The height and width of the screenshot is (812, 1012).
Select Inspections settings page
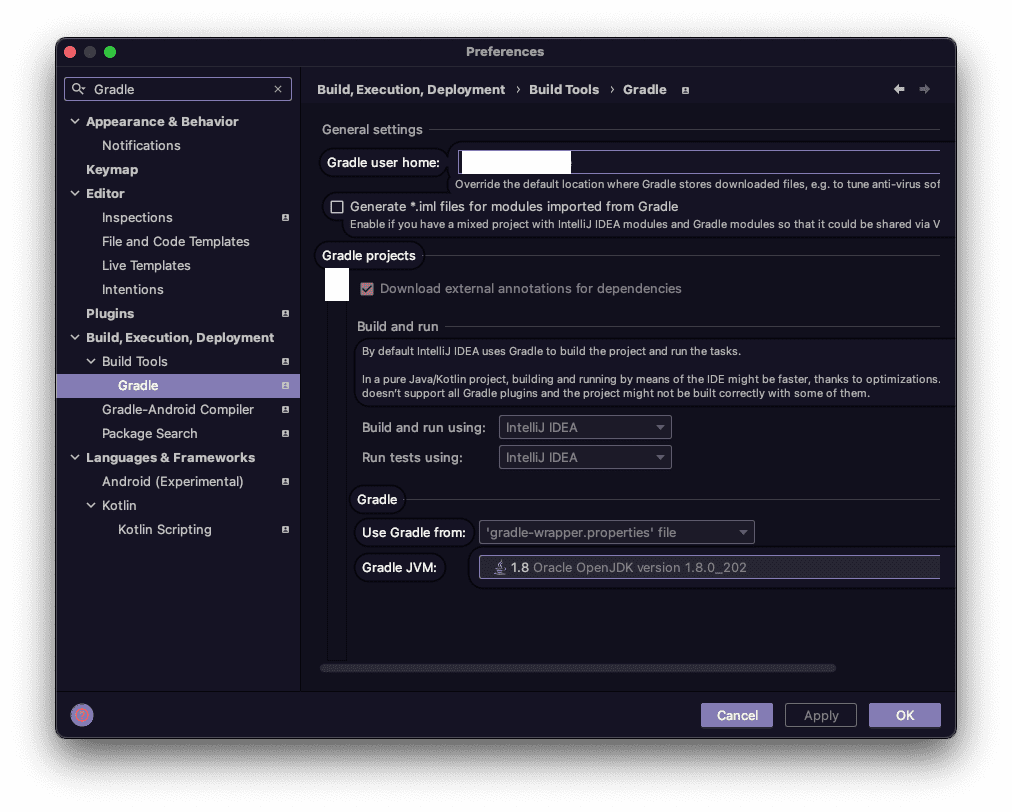pos(137,218)
